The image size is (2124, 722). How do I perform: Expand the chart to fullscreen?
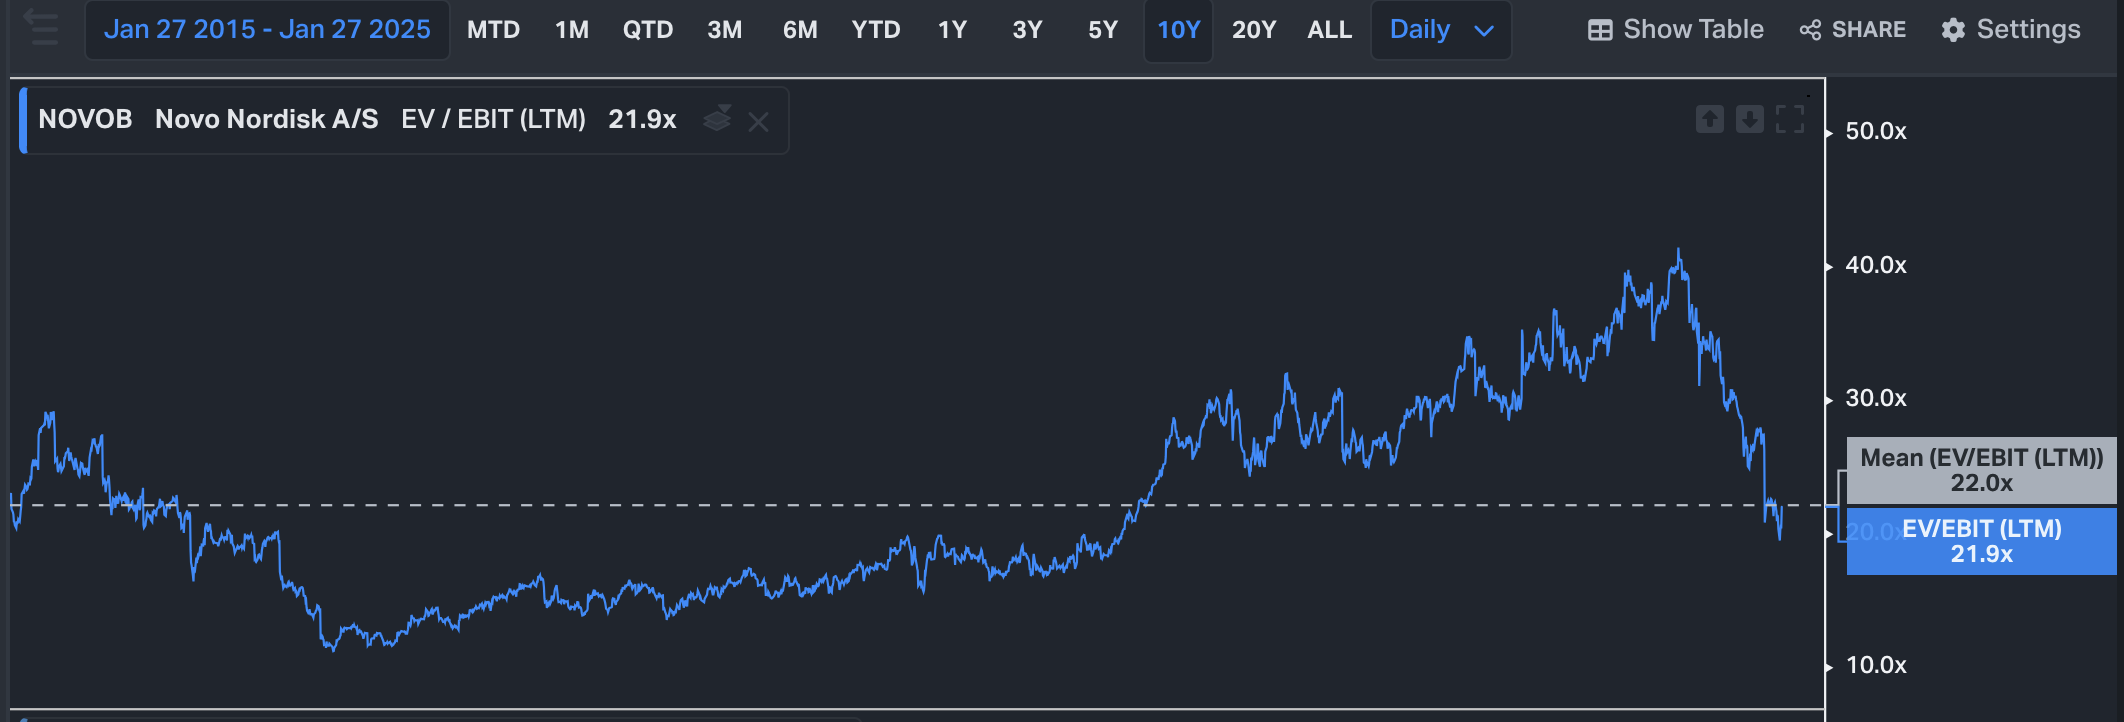pyautogui.click(x=1789, y=120)
